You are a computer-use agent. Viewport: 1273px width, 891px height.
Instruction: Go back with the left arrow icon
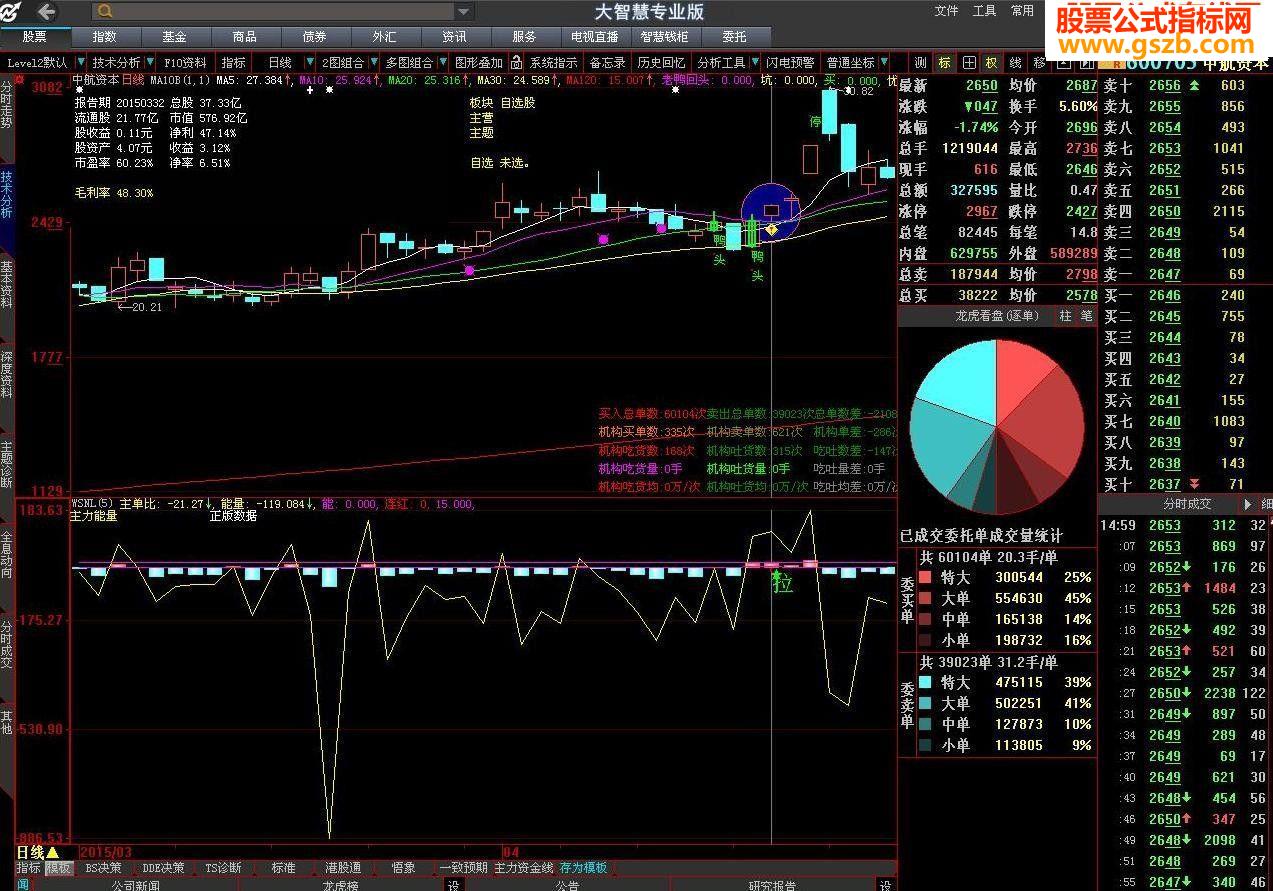(46, 12)
